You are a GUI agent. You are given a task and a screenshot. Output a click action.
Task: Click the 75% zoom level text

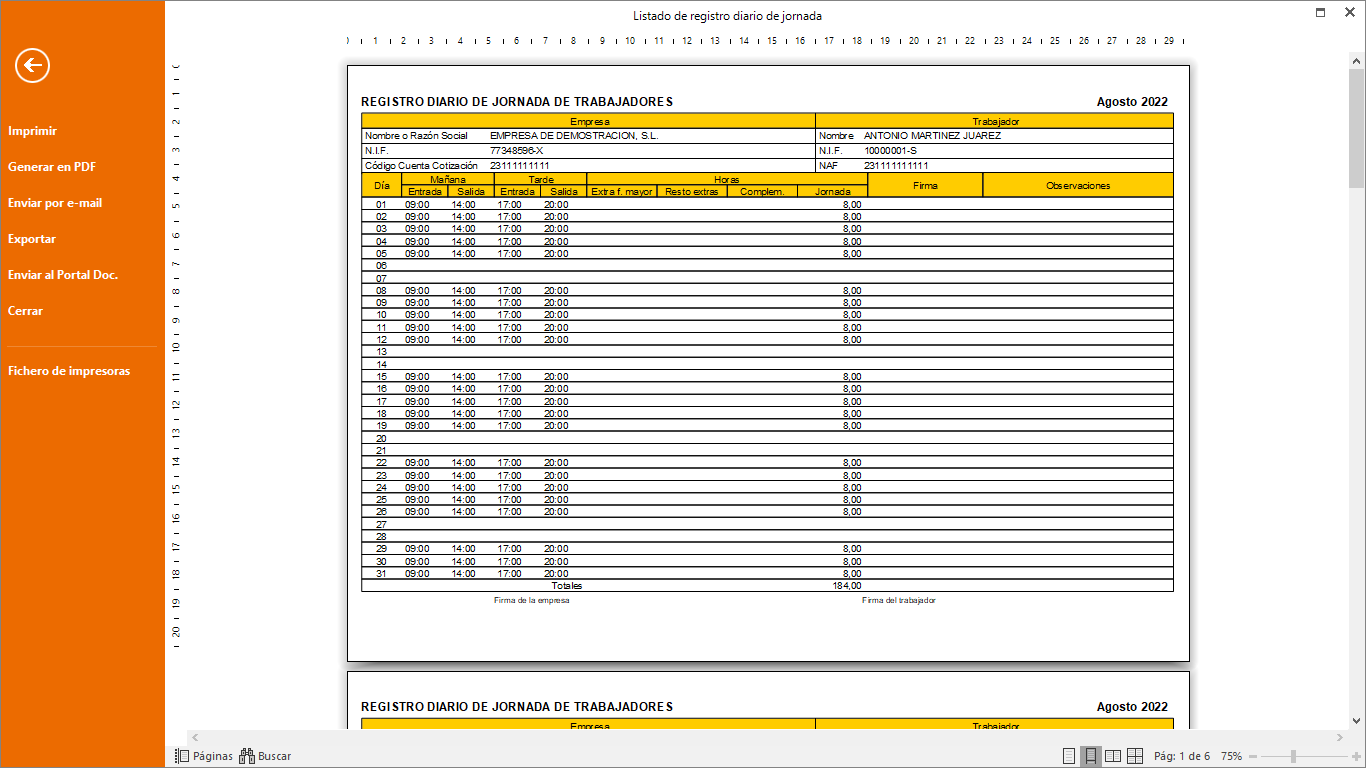coord(1231,757)
